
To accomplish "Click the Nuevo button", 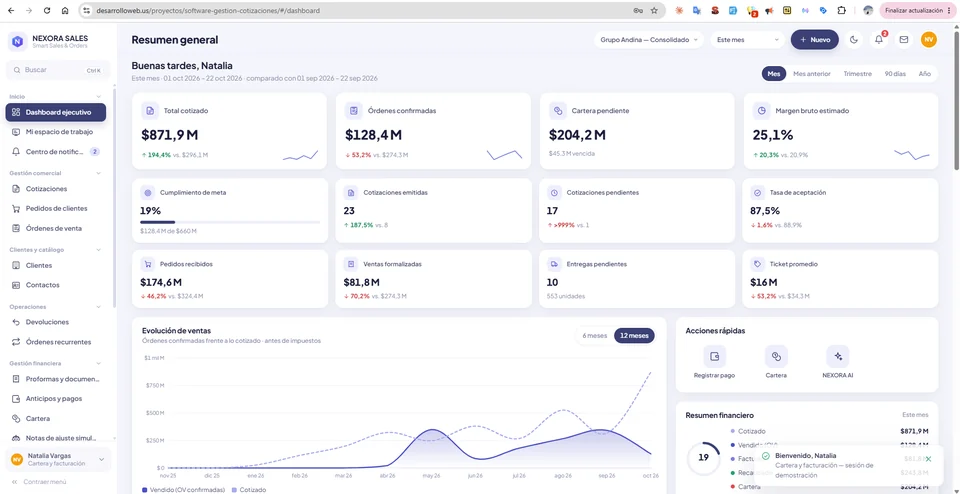I will point(814,40).
